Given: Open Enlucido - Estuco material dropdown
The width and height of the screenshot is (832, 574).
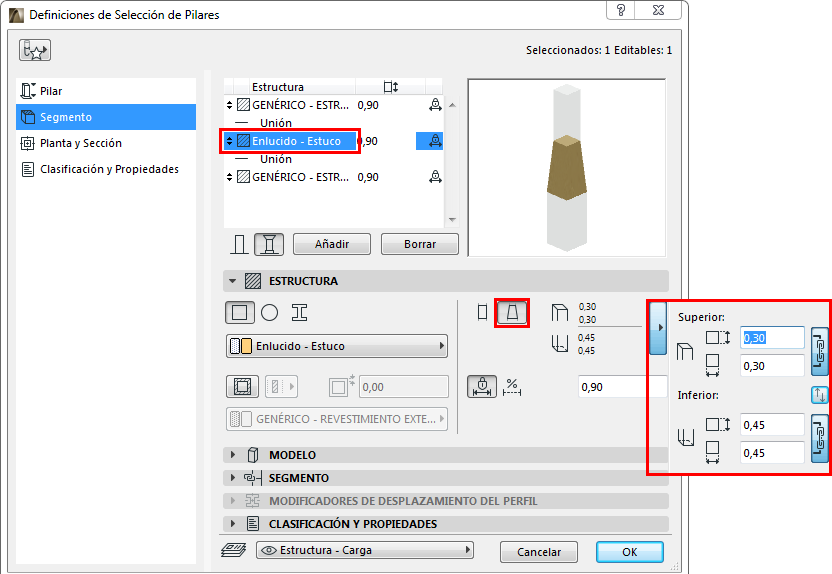Looking at the screenshot, I should pos(337,346).
